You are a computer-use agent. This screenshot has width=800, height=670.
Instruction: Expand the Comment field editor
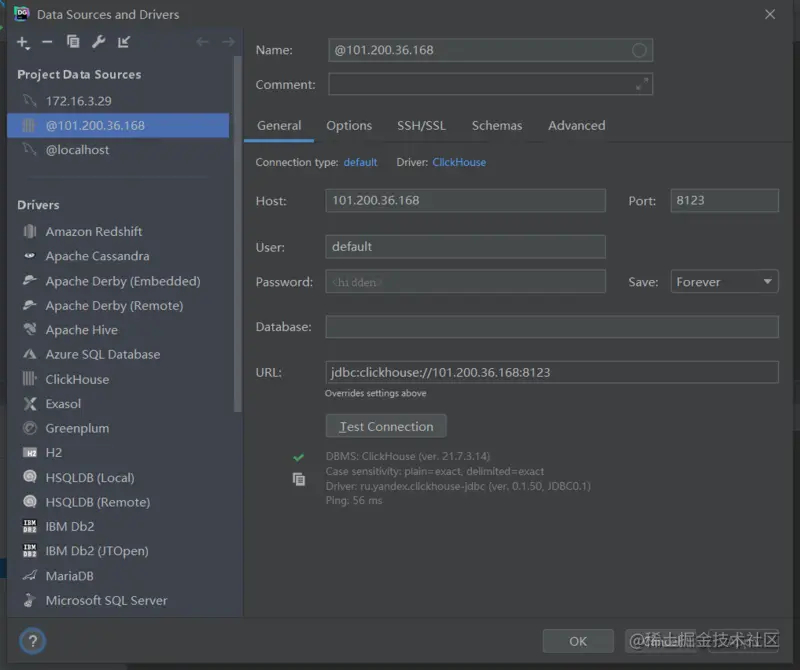[x=642, y=84]
